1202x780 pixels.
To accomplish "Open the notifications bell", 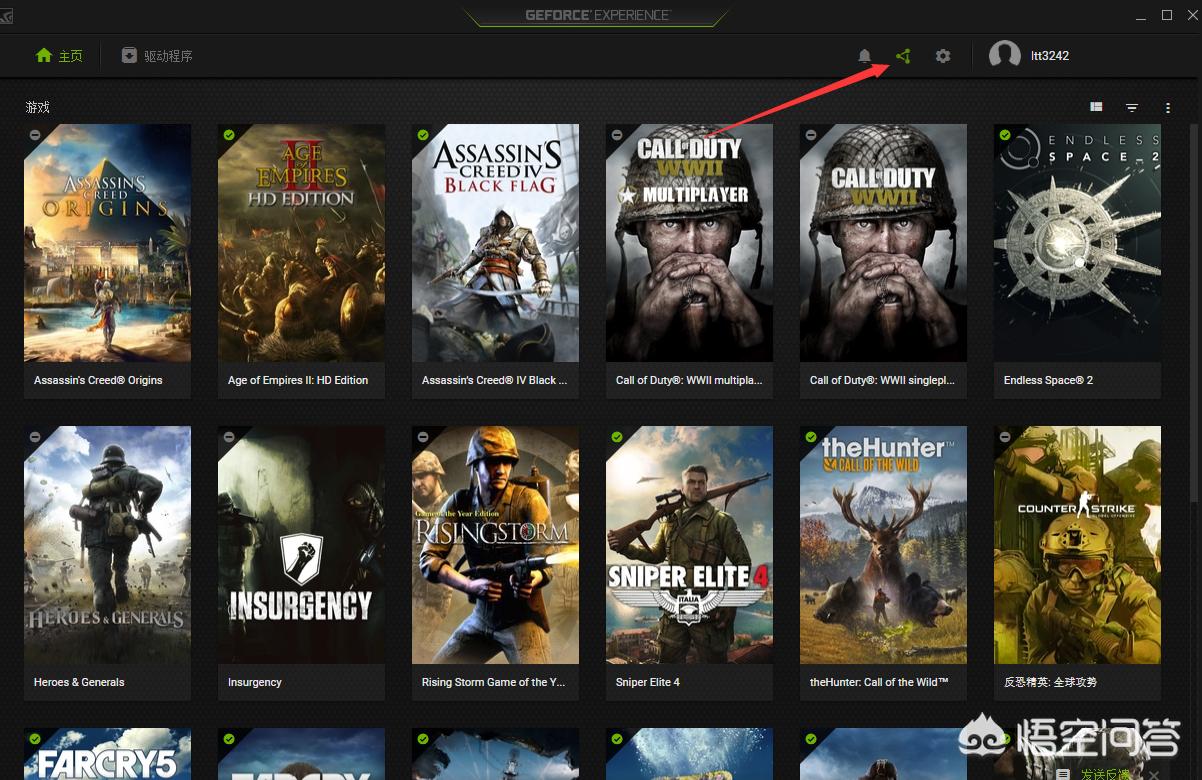I will tap(865, 56).
